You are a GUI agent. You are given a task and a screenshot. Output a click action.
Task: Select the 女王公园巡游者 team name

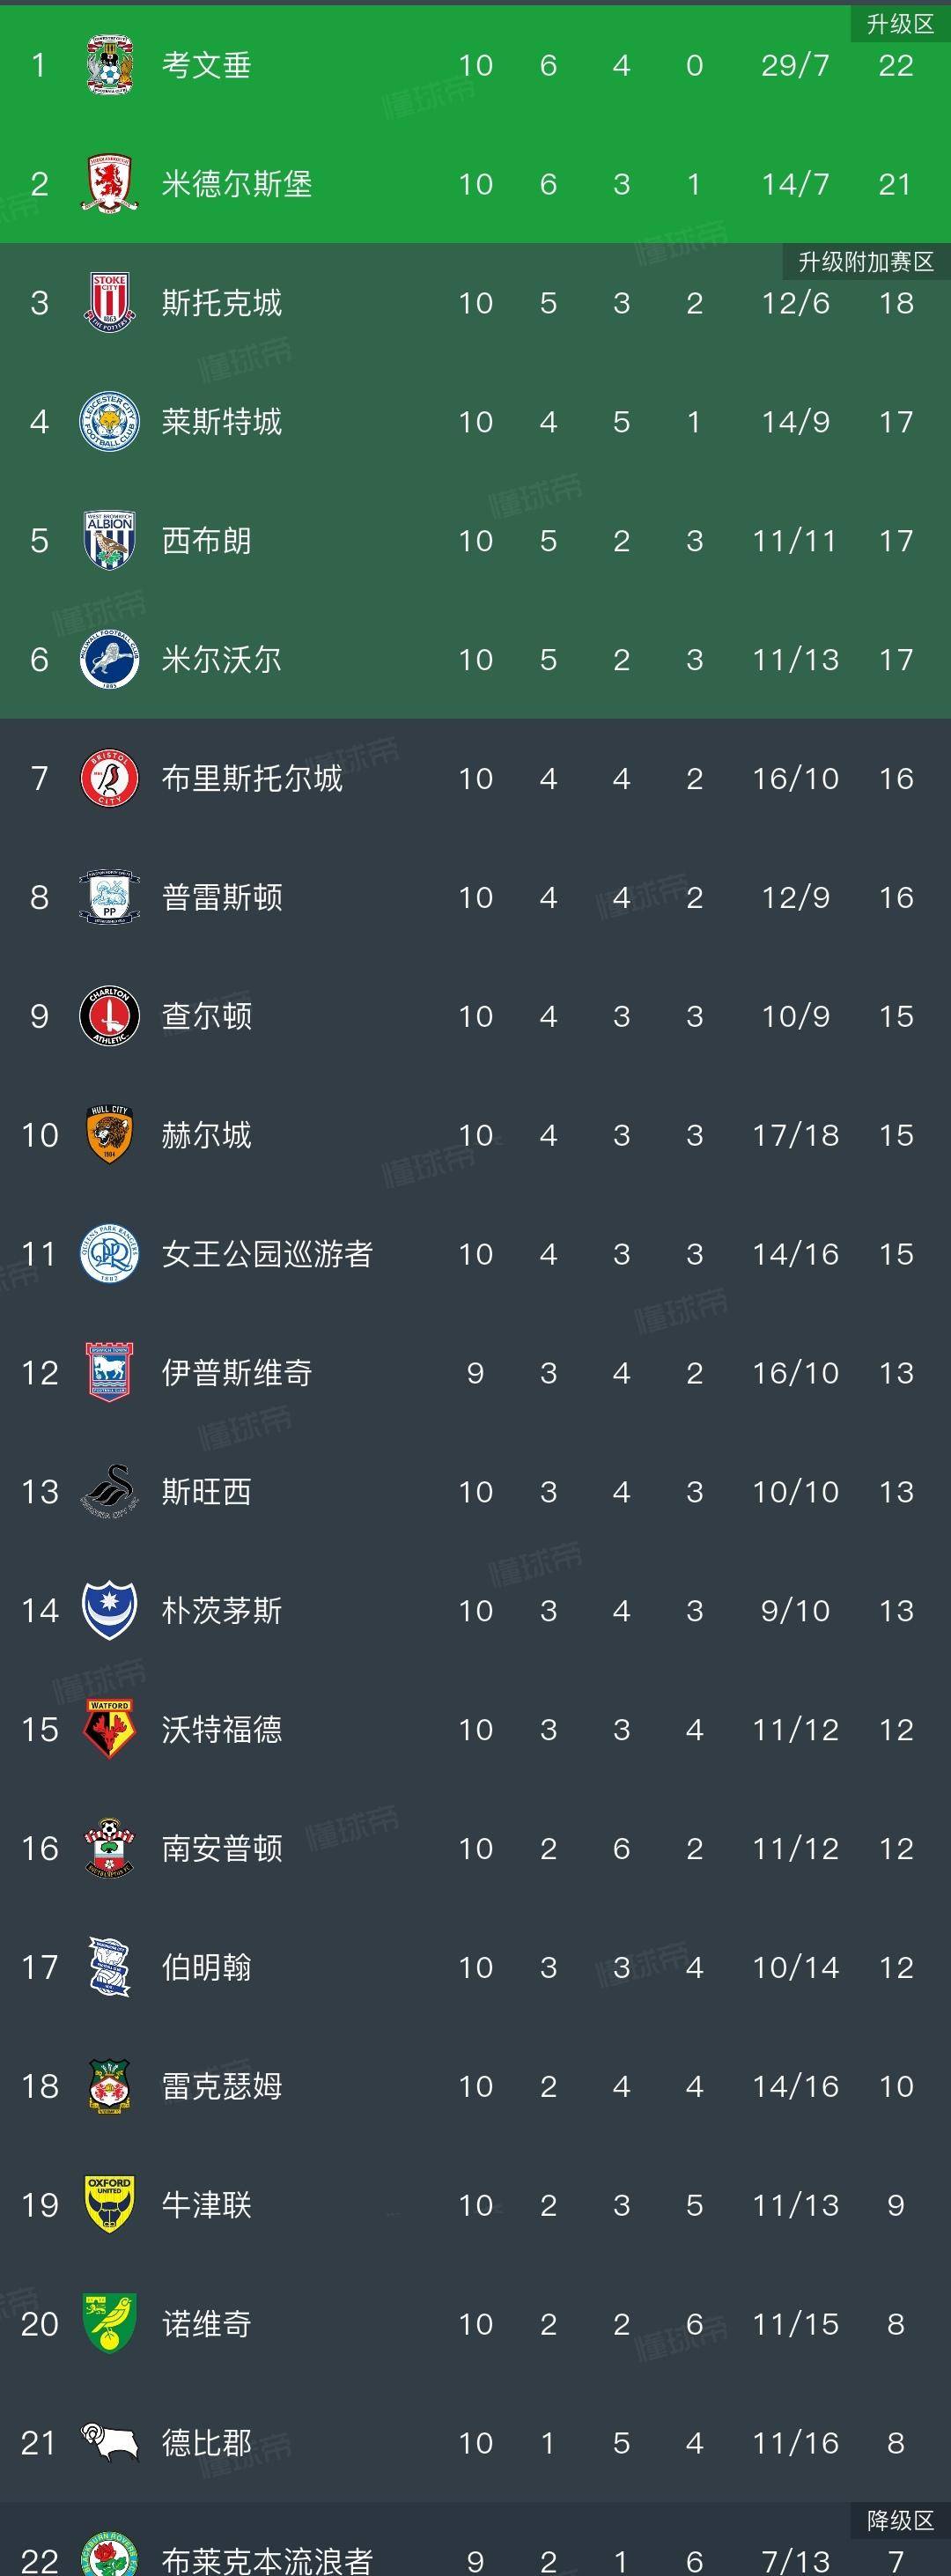(267, 1254)
